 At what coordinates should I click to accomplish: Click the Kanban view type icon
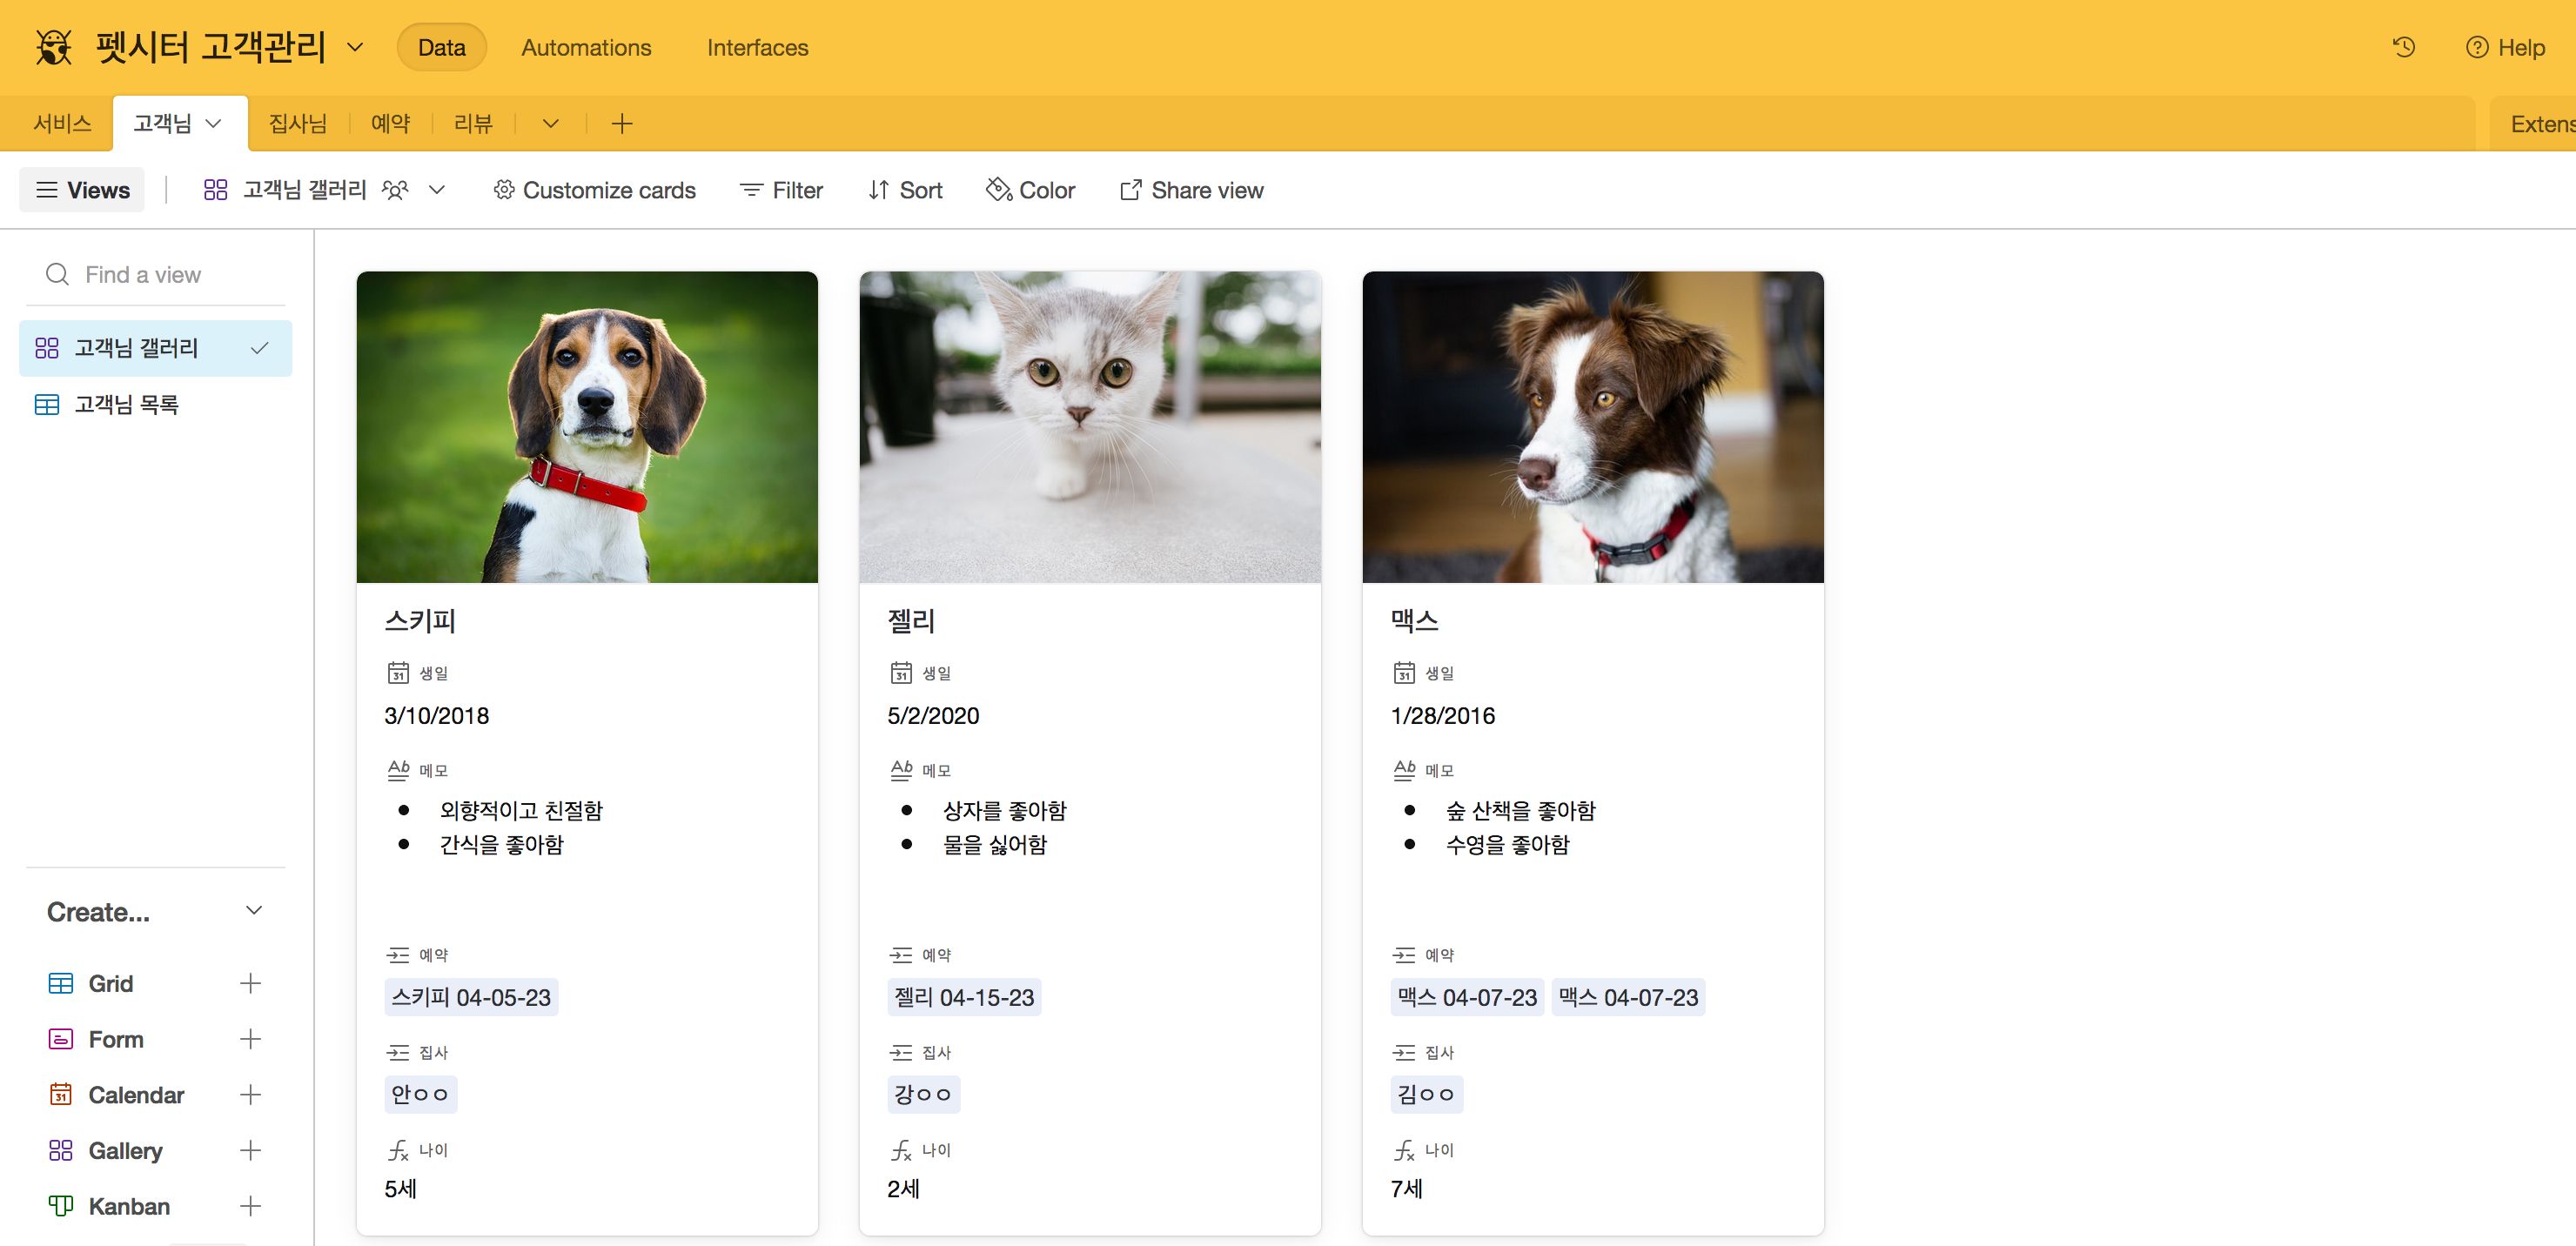point(61,1206)
